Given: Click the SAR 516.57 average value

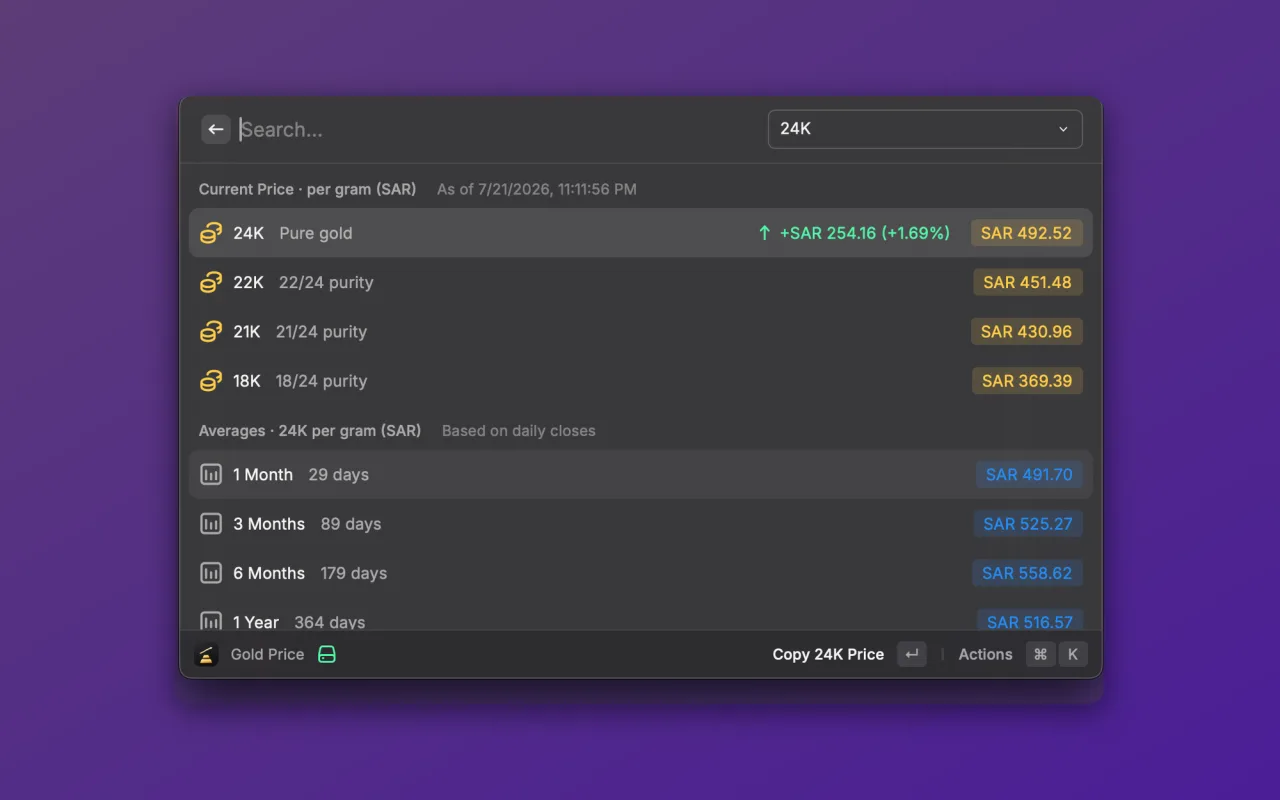Looking at the screenshot, I should point(1030,621).
